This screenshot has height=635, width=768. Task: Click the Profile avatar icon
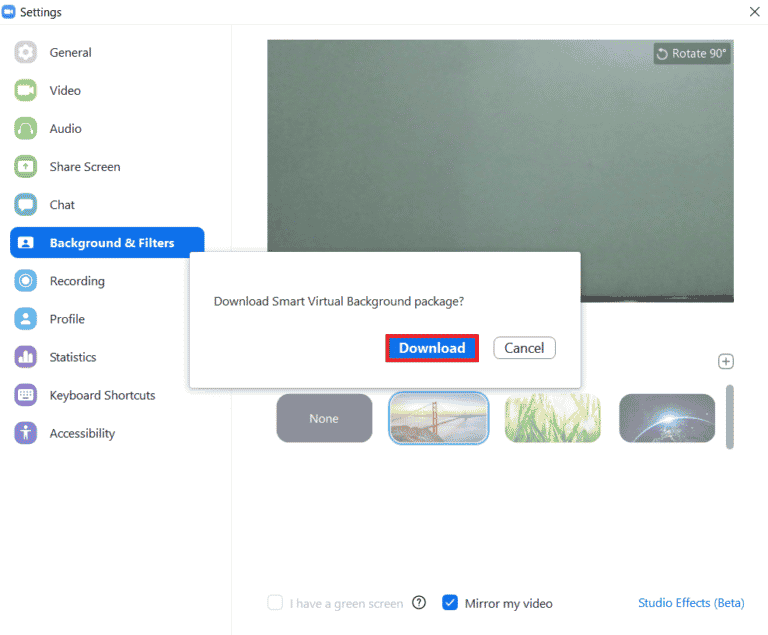[25, 319]
